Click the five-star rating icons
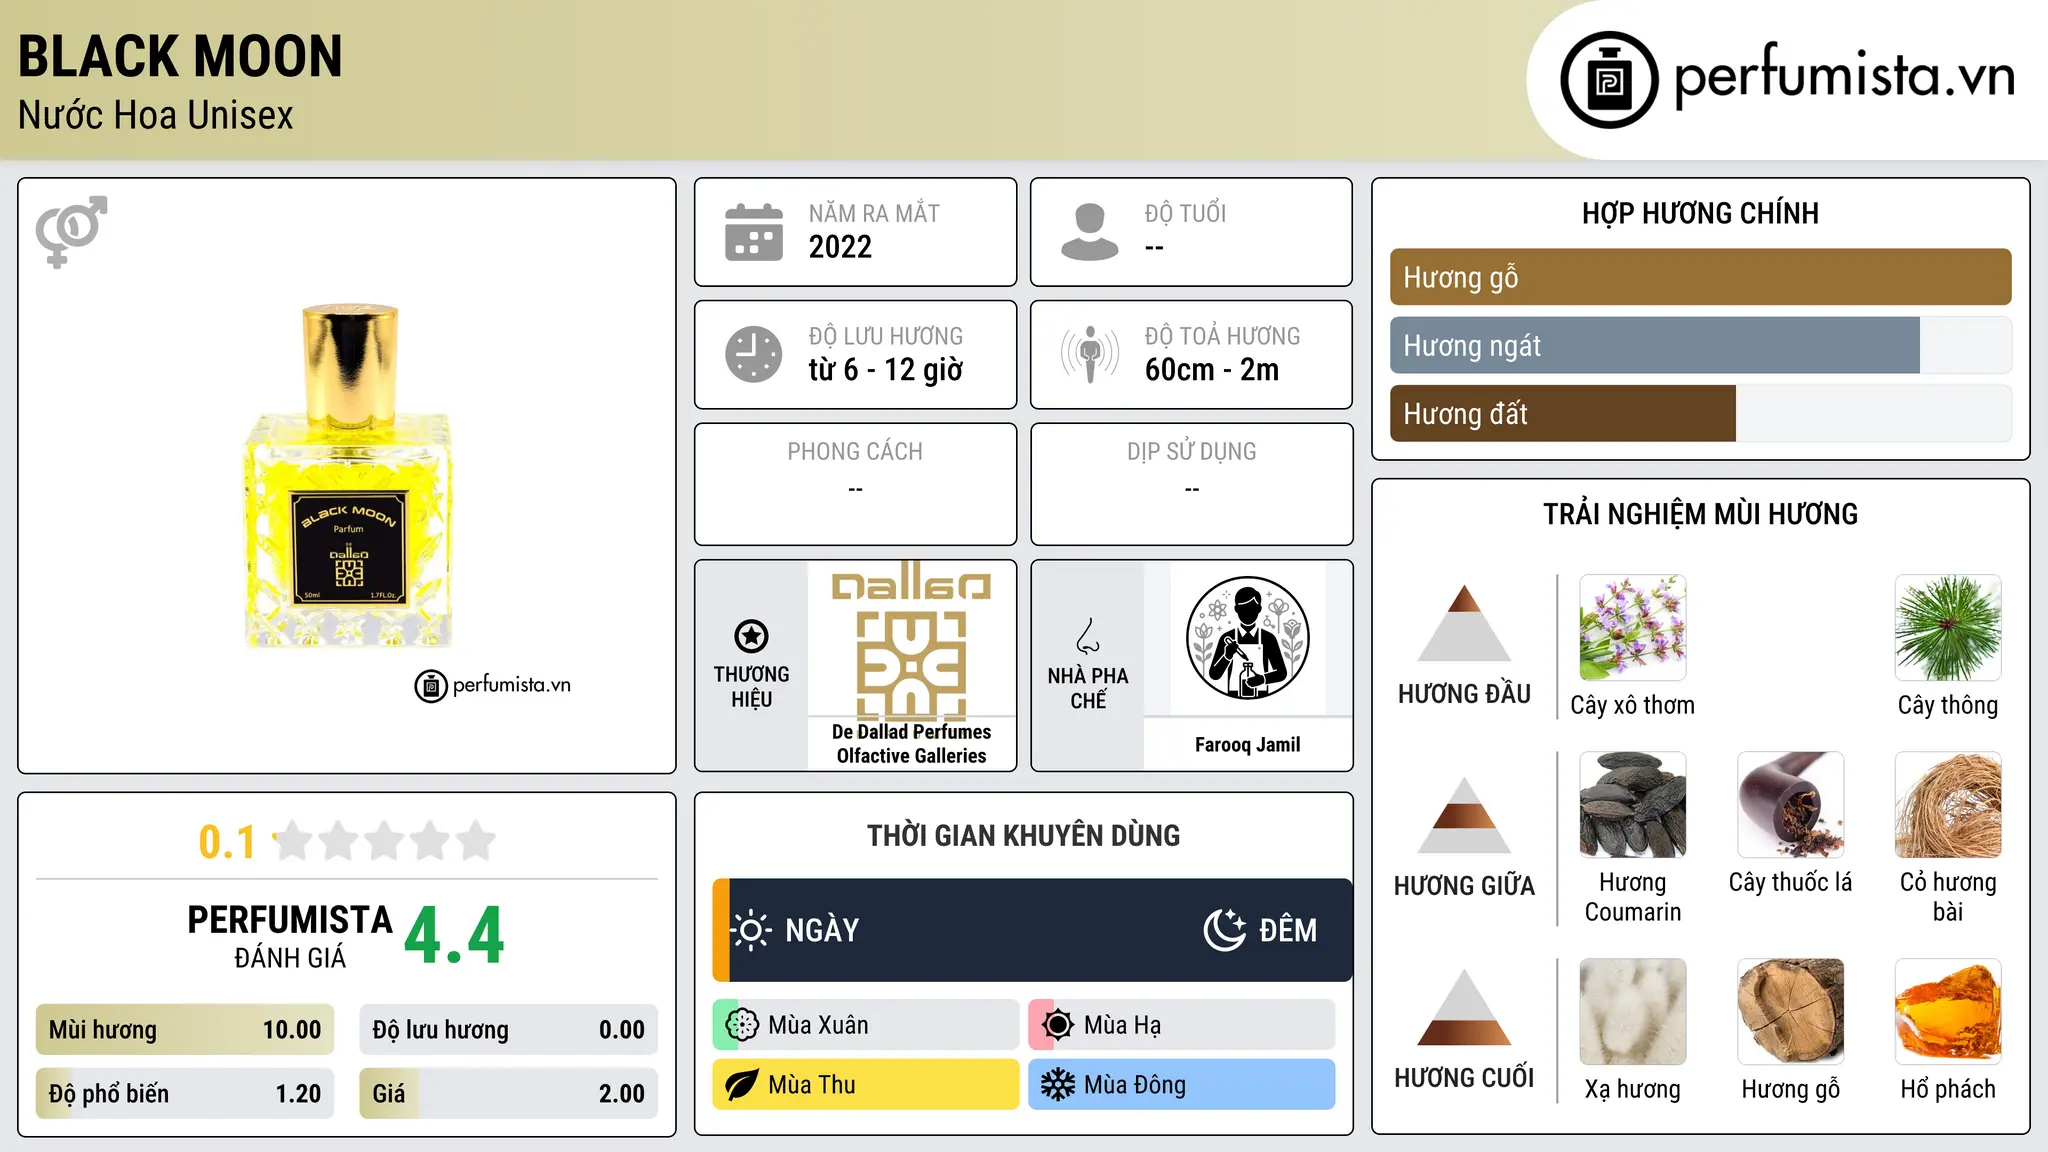The image size is (2048, 1152). coord(385,841)
